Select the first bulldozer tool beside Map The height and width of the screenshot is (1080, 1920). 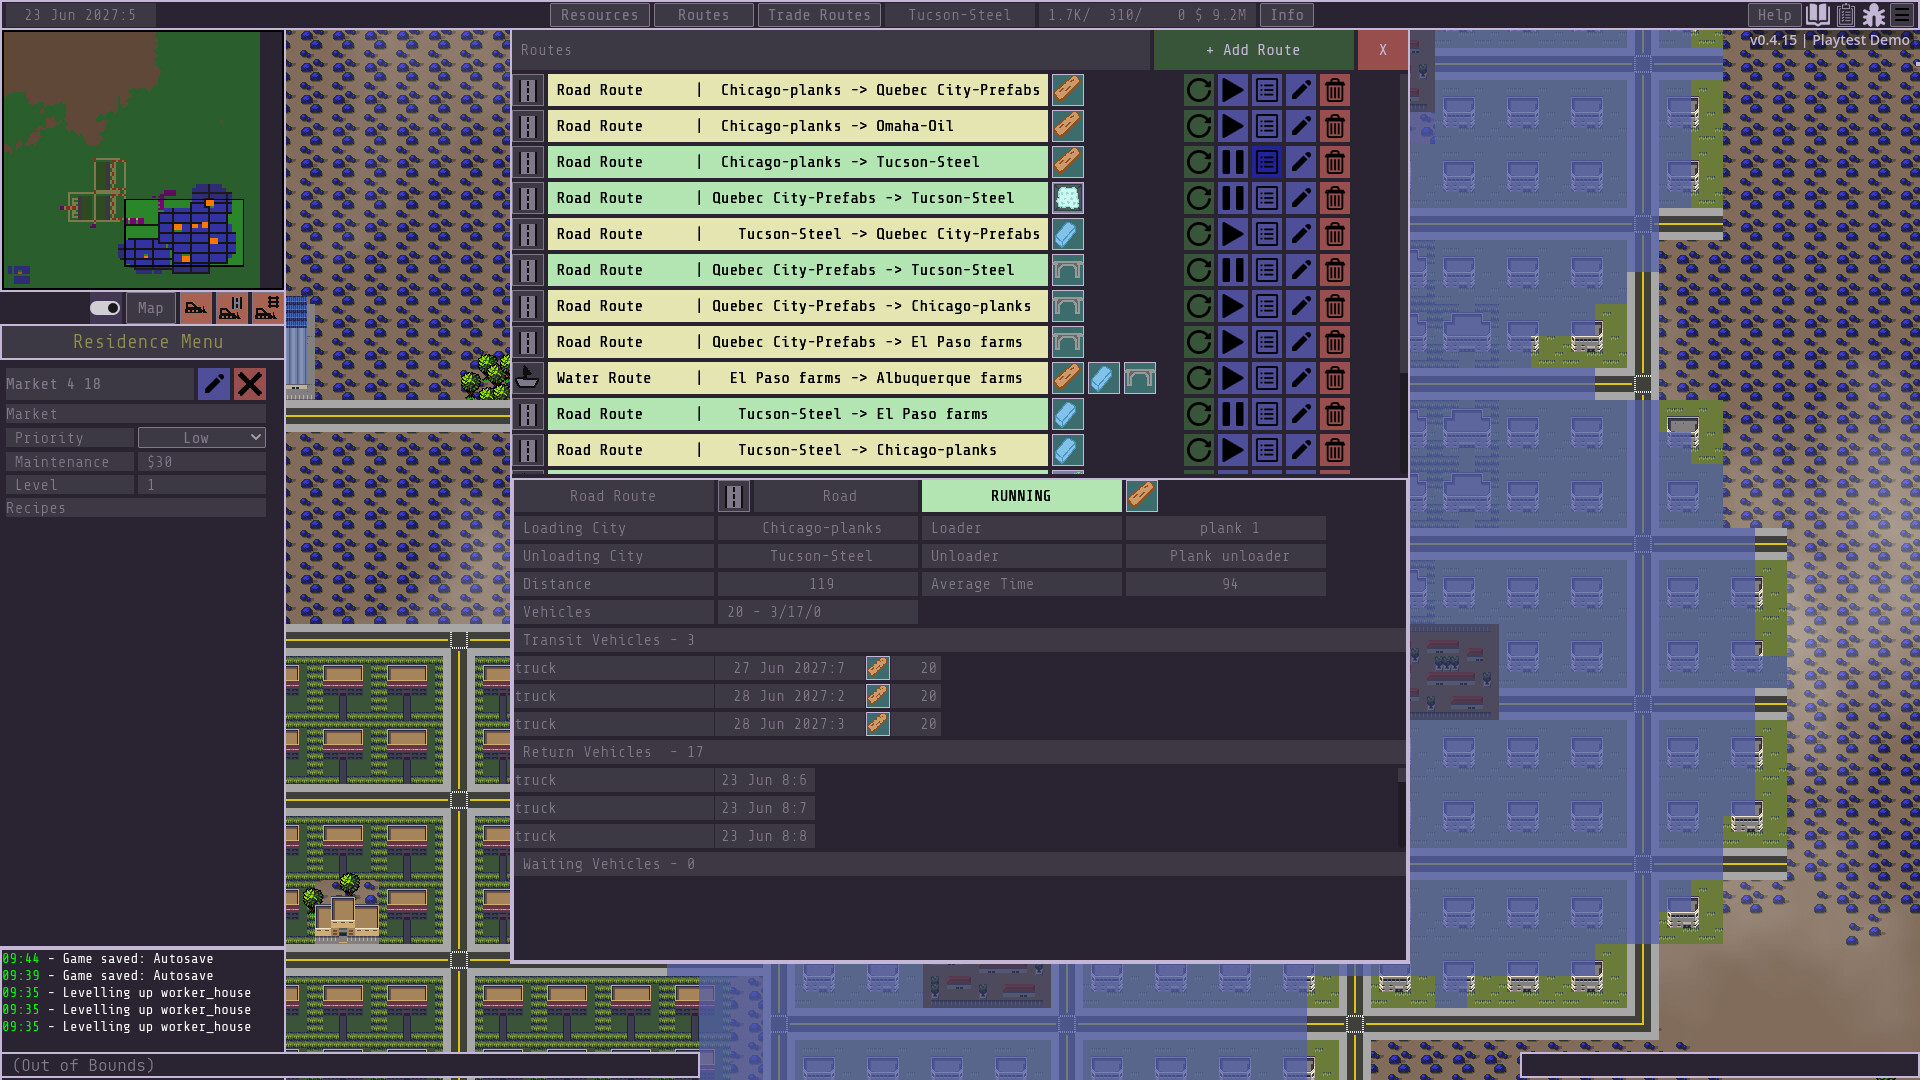pos(196,308)
